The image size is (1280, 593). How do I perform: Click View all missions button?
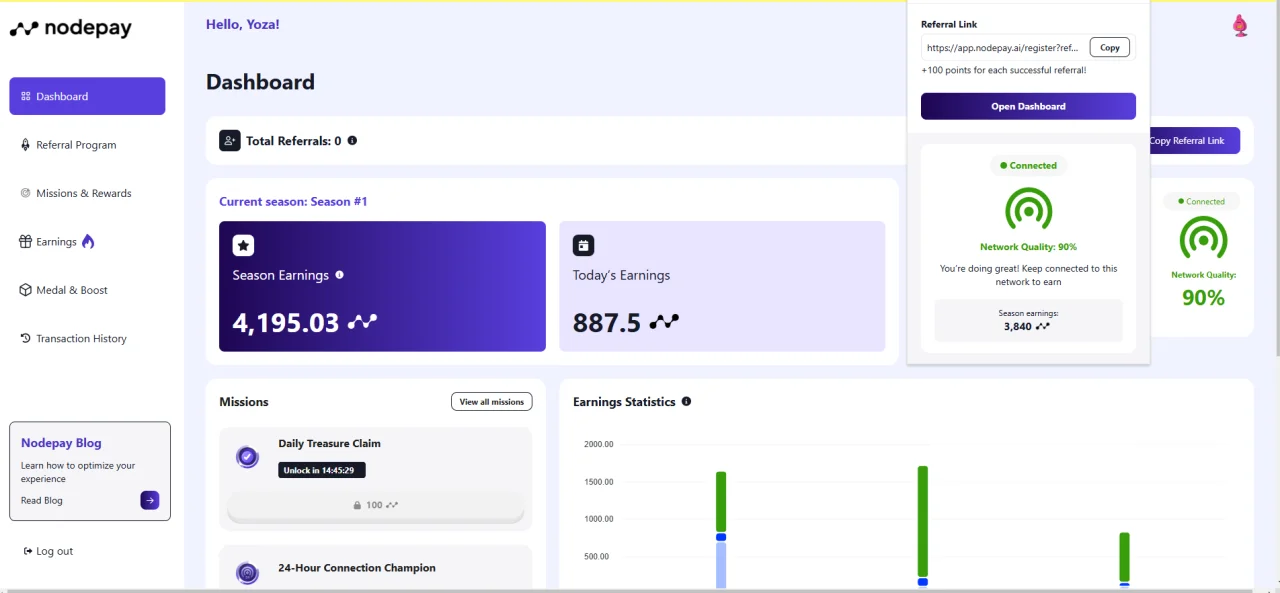491,402
